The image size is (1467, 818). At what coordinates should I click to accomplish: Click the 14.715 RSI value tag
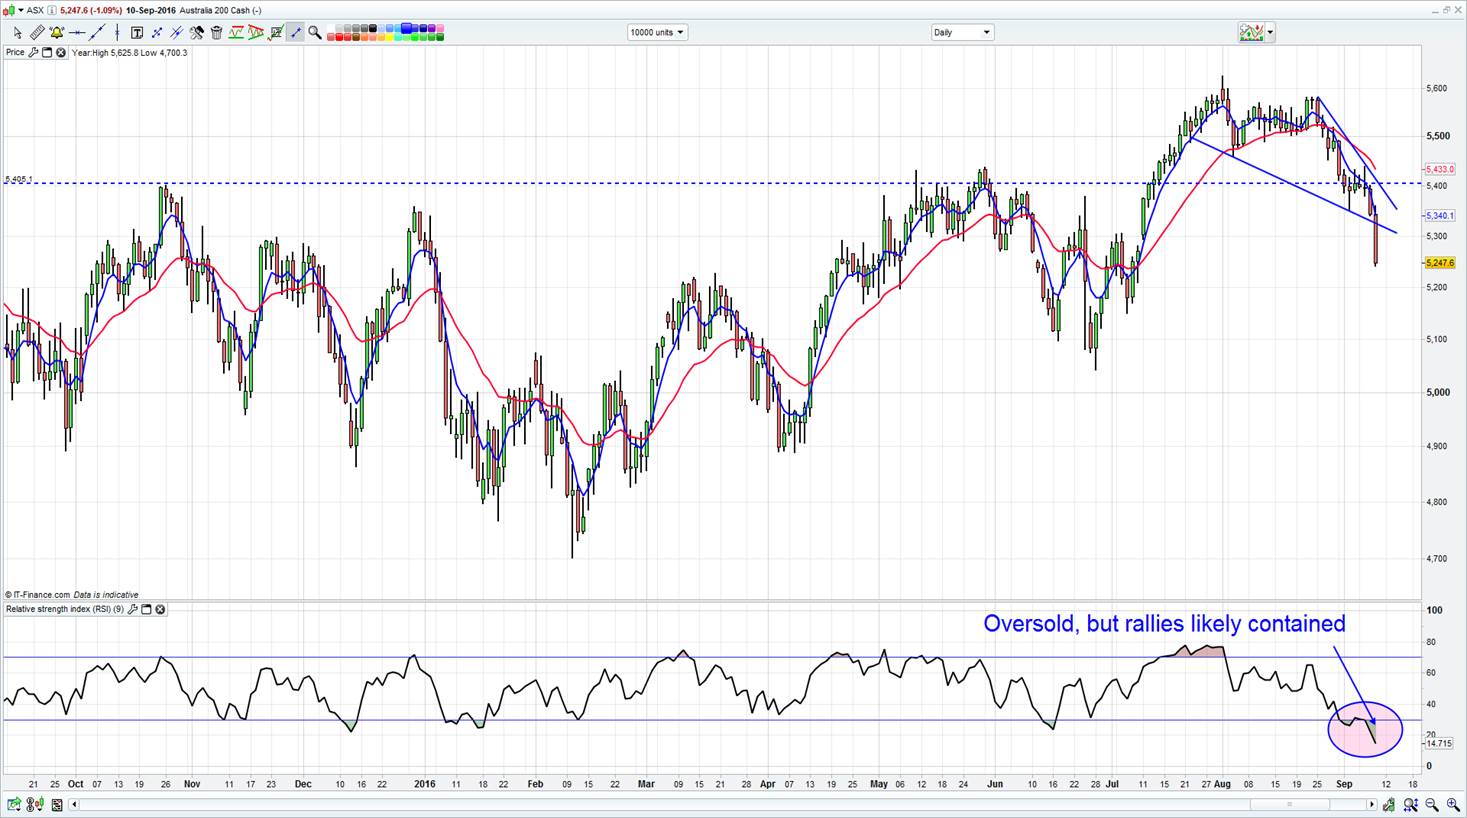(1439, 743)
